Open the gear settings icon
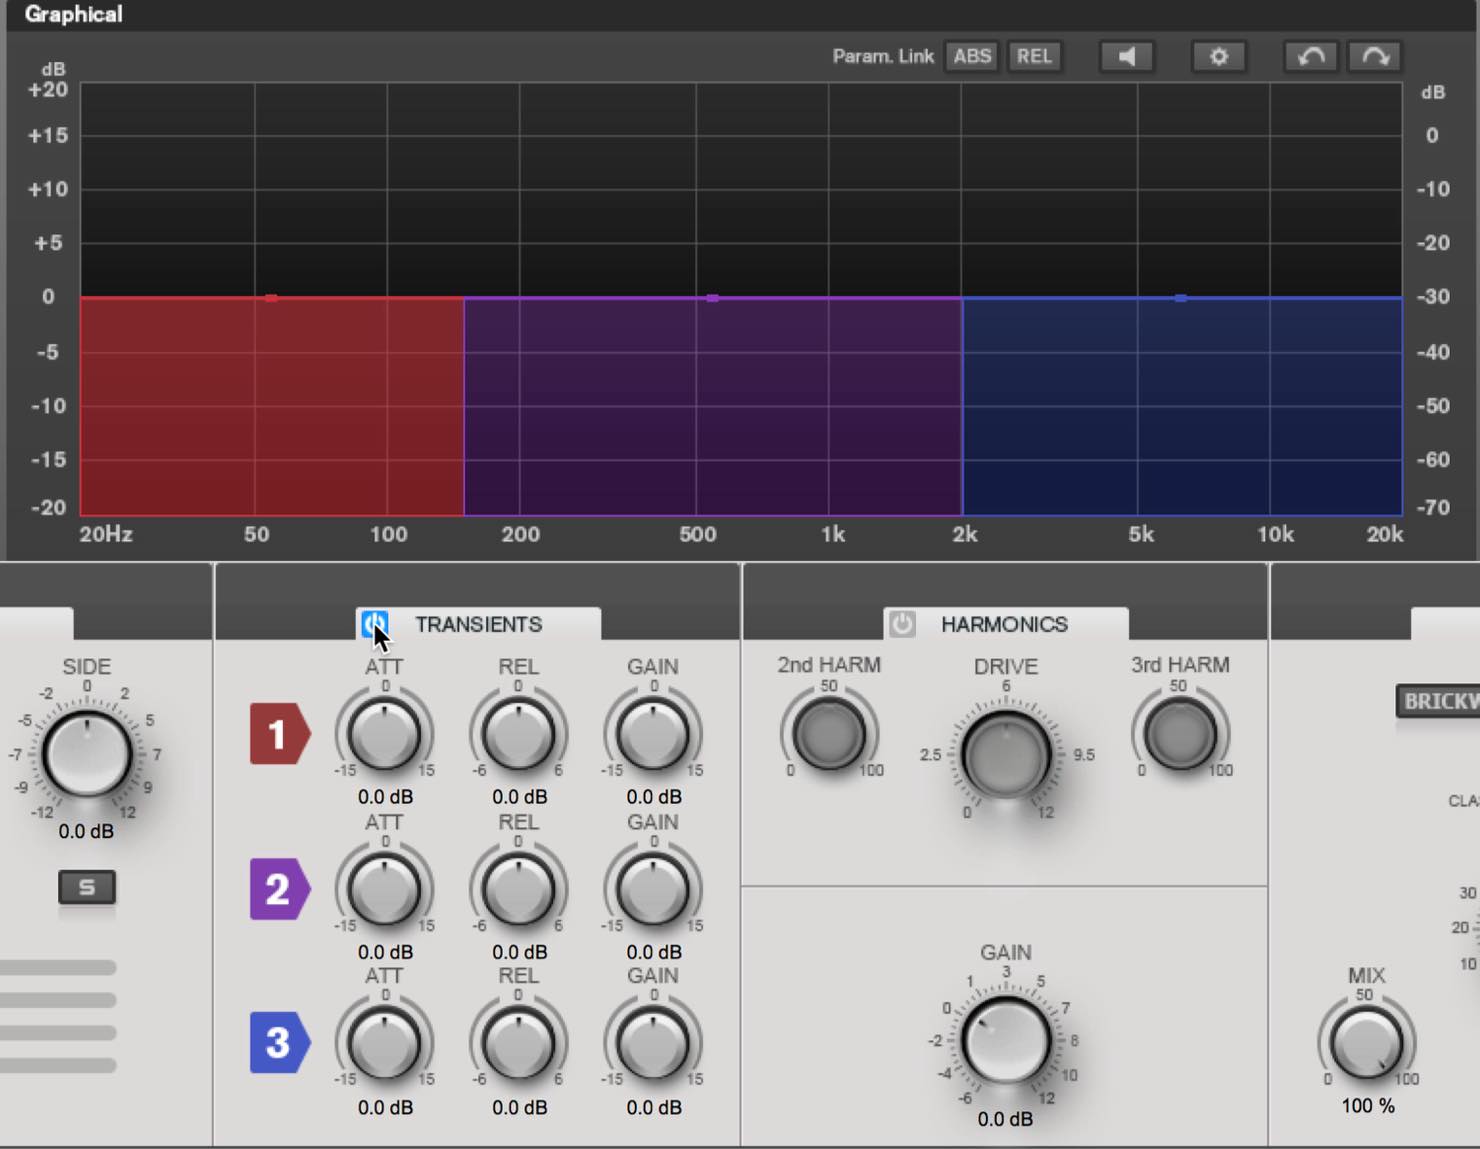The image size is (1480, 1149). [1218, 57]
